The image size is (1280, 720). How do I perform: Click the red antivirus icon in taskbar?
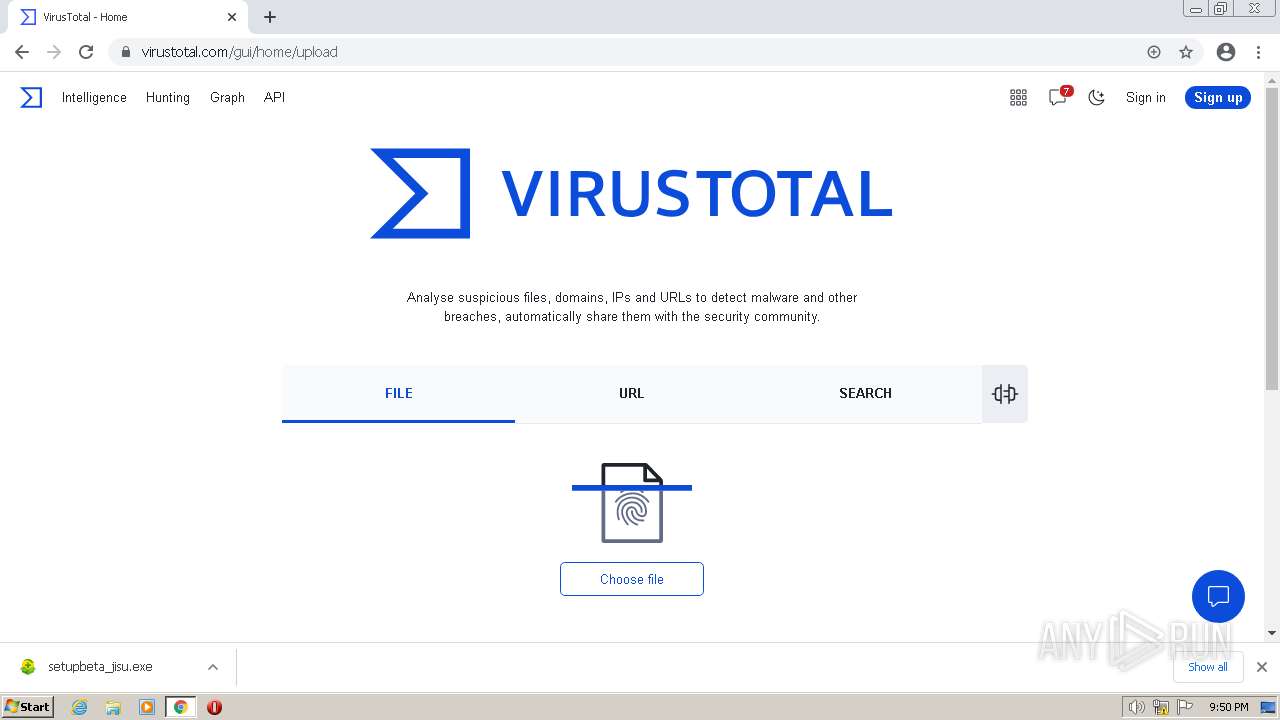214,707
